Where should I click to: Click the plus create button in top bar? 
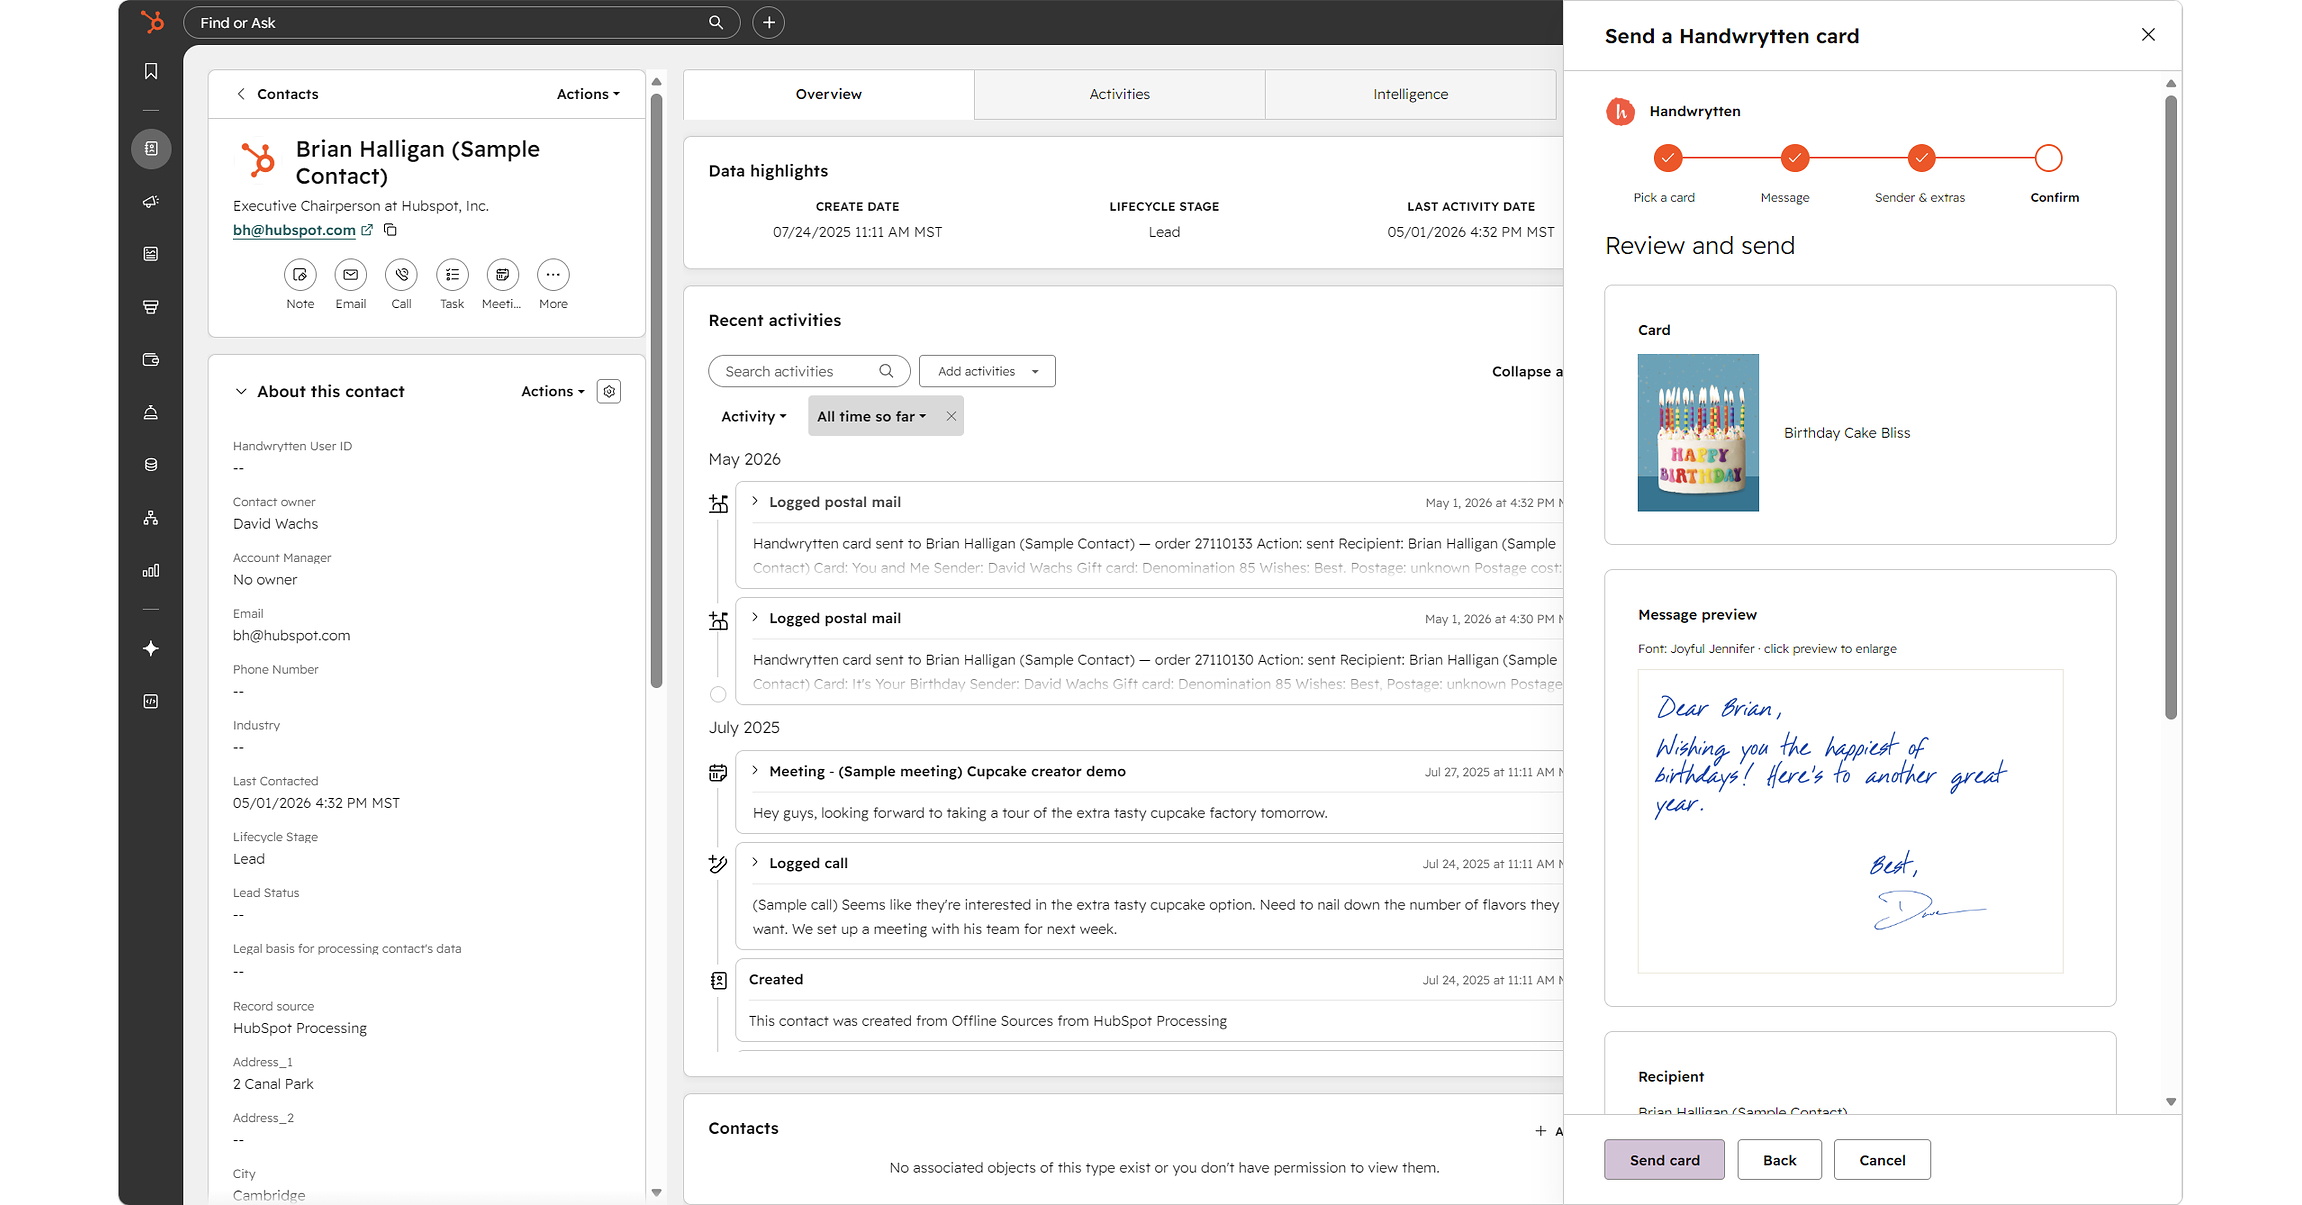tap(768, 22)
